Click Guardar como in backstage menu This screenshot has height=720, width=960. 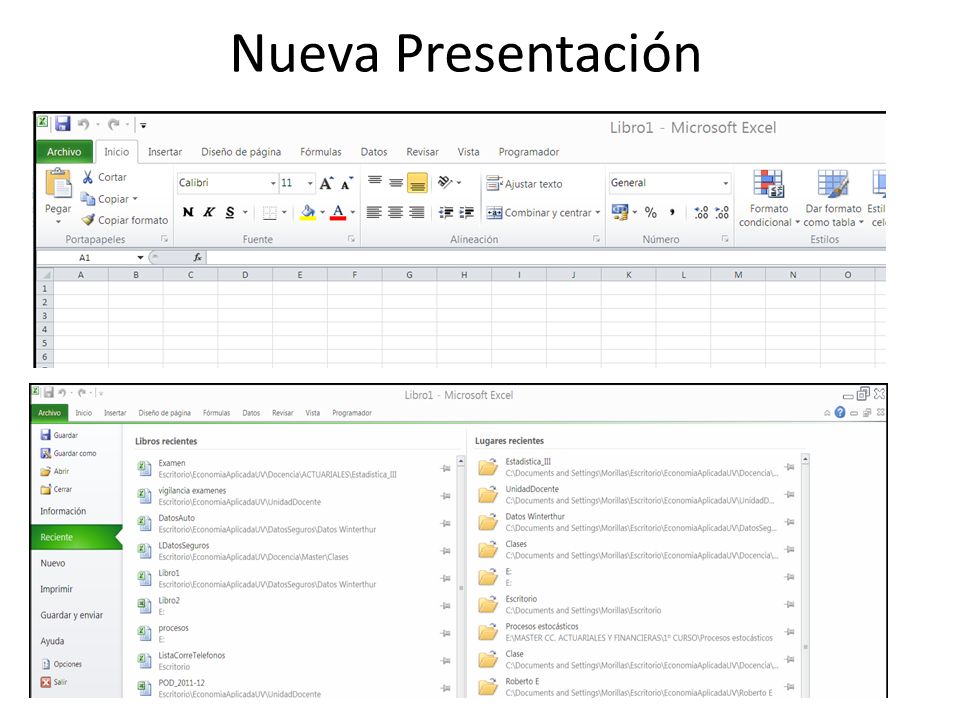(68, 454)
